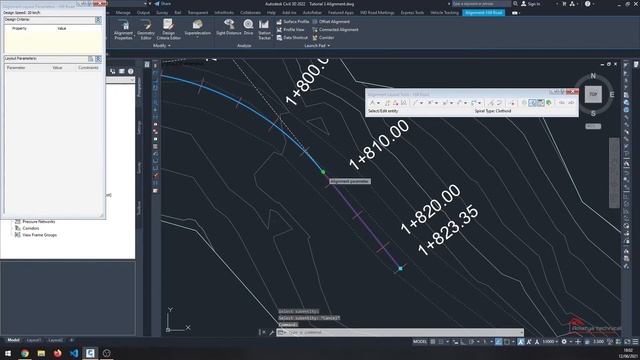Switch to the Survey ribbon tab
Screen dimensions: 640x360
coord(162,13)
